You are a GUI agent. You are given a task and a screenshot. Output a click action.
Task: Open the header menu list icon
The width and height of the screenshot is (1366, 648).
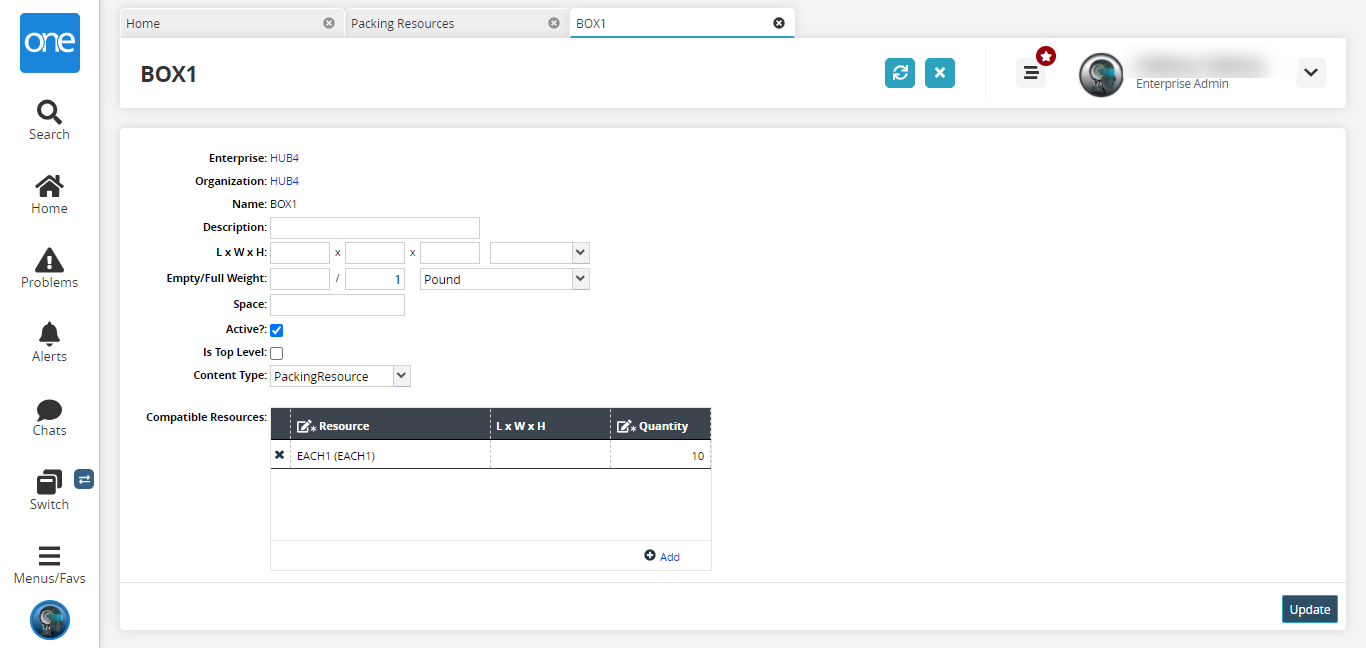[x=1031, y=73]
